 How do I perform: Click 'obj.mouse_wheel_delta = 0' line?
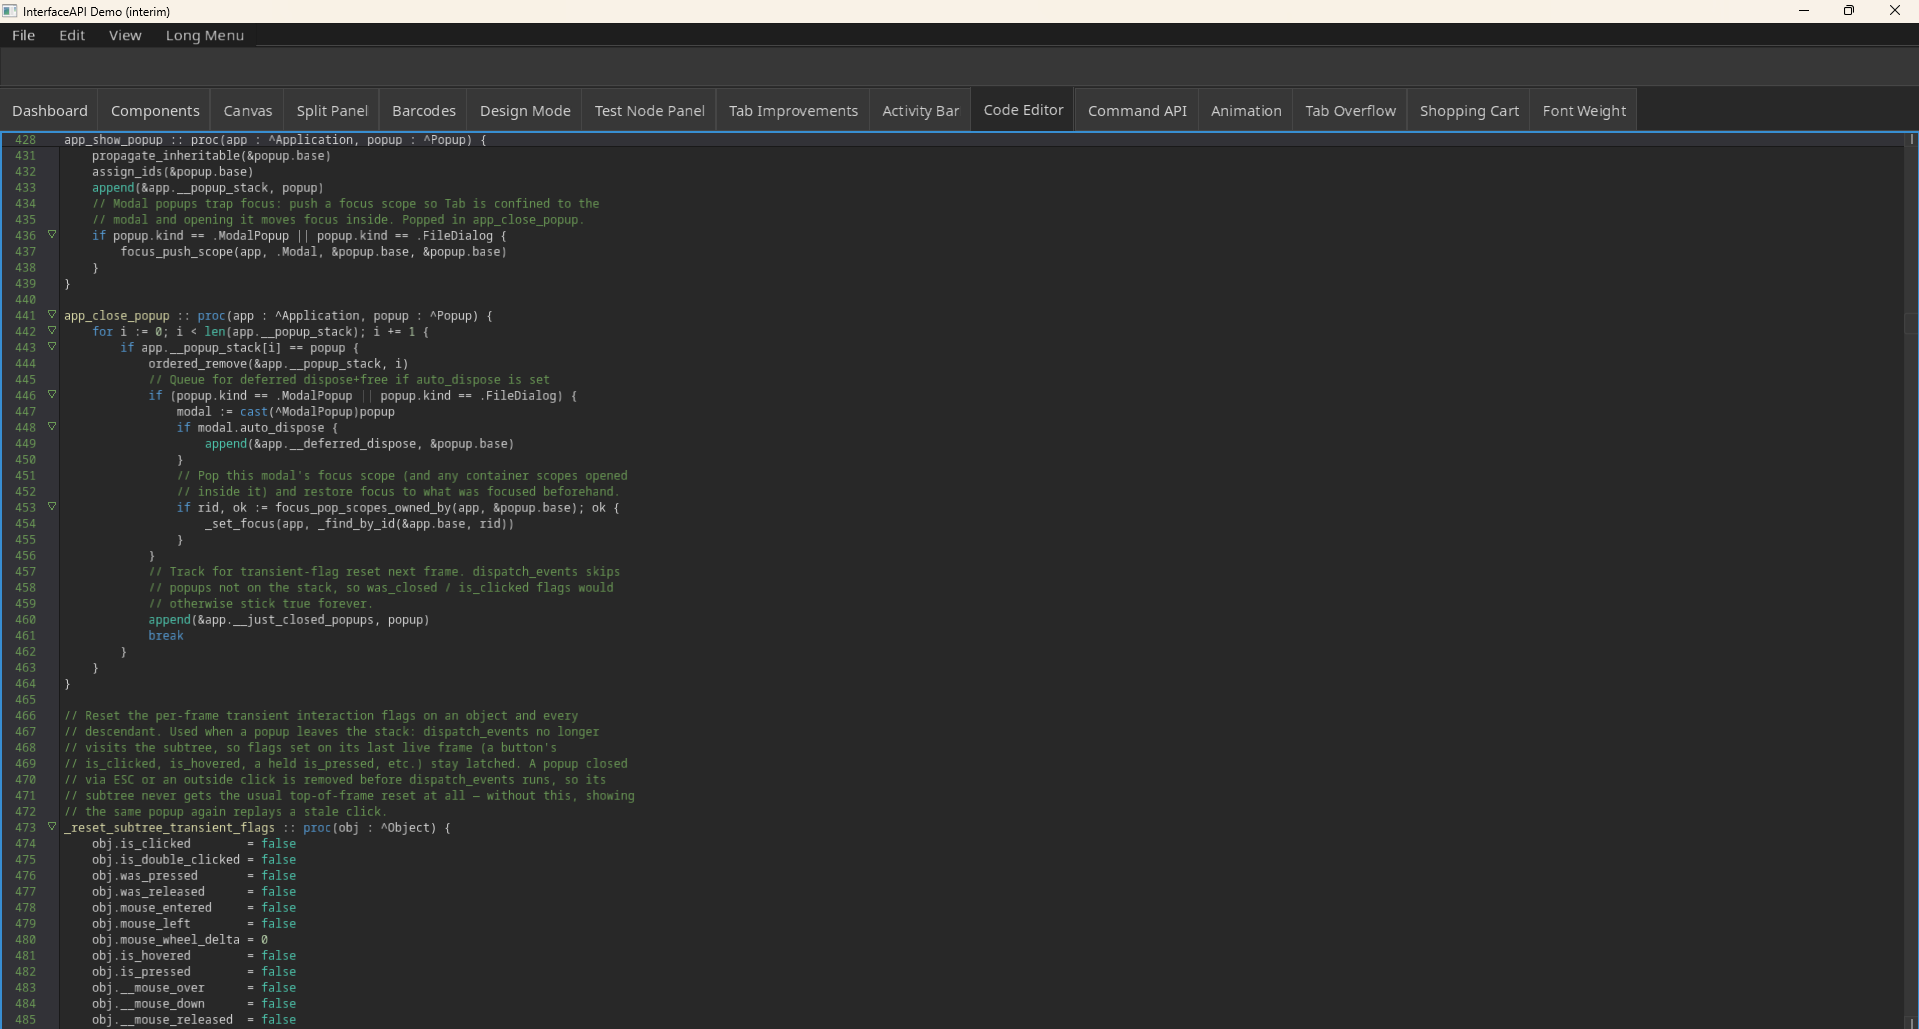tap(180, 940)
